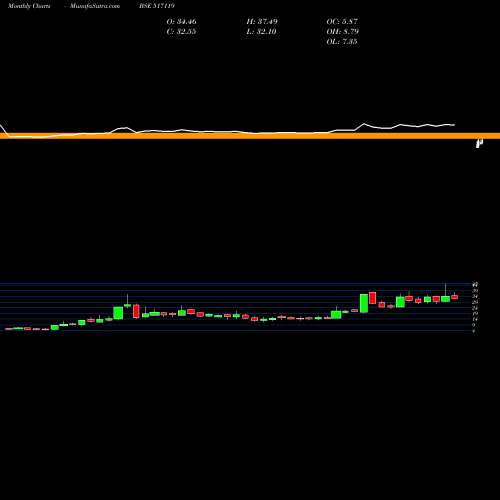Click the open value O: 34.46
The height and width of the screenshot is (500, 500).
pyautogui.click(x=181, y=22)
